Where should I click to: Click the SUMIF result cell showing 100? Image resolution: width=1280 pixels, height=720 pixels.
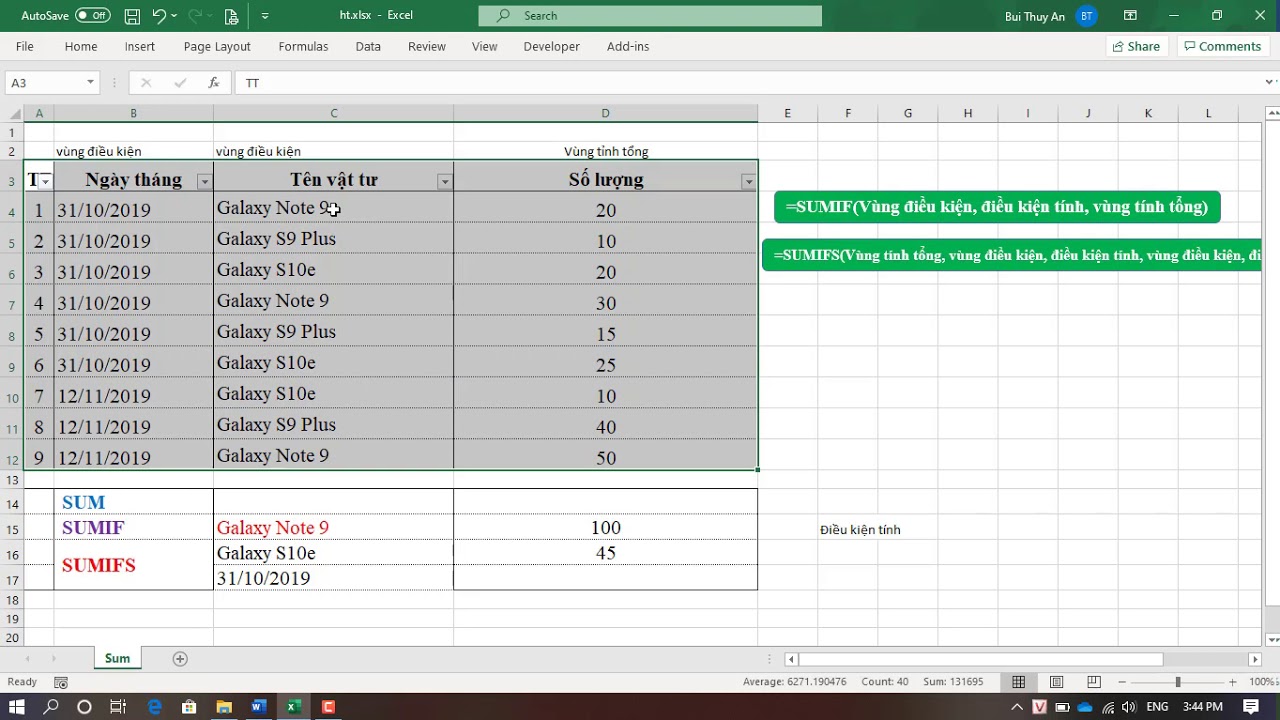click(x=605, y=528)
